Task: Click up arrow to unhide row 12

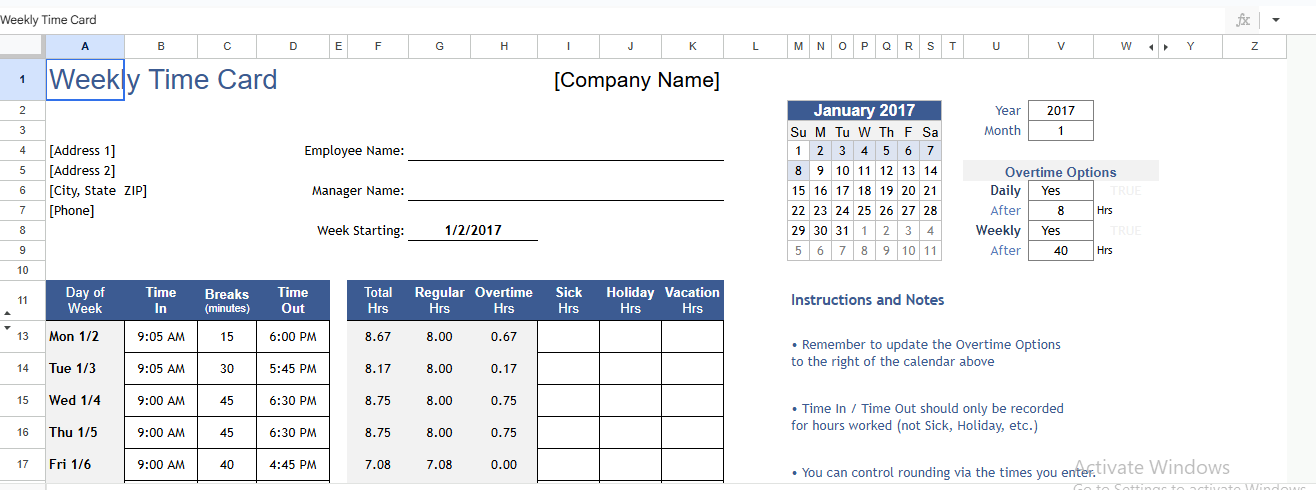Action: click(8, 314)
